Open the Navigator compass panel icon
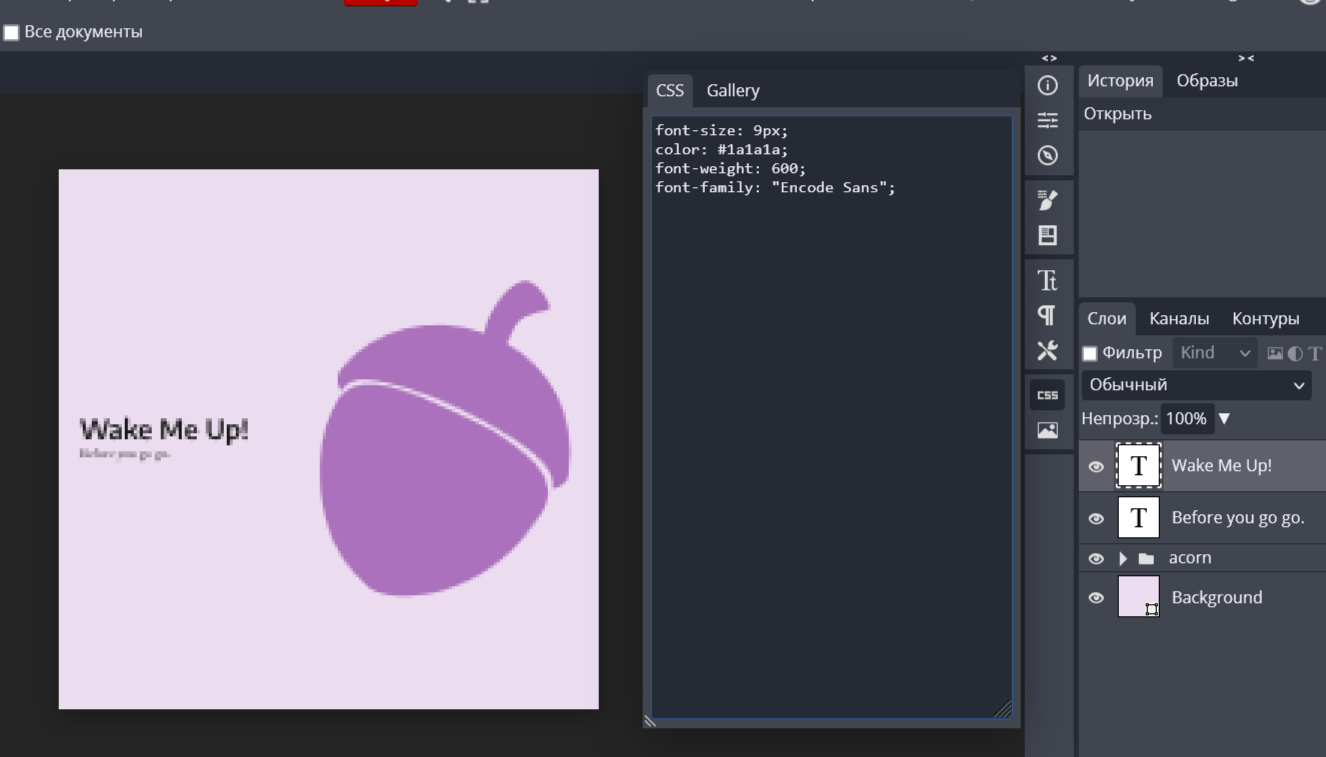The height and width of the screenshot is (757, 1326). click(x=1047, y=155)
